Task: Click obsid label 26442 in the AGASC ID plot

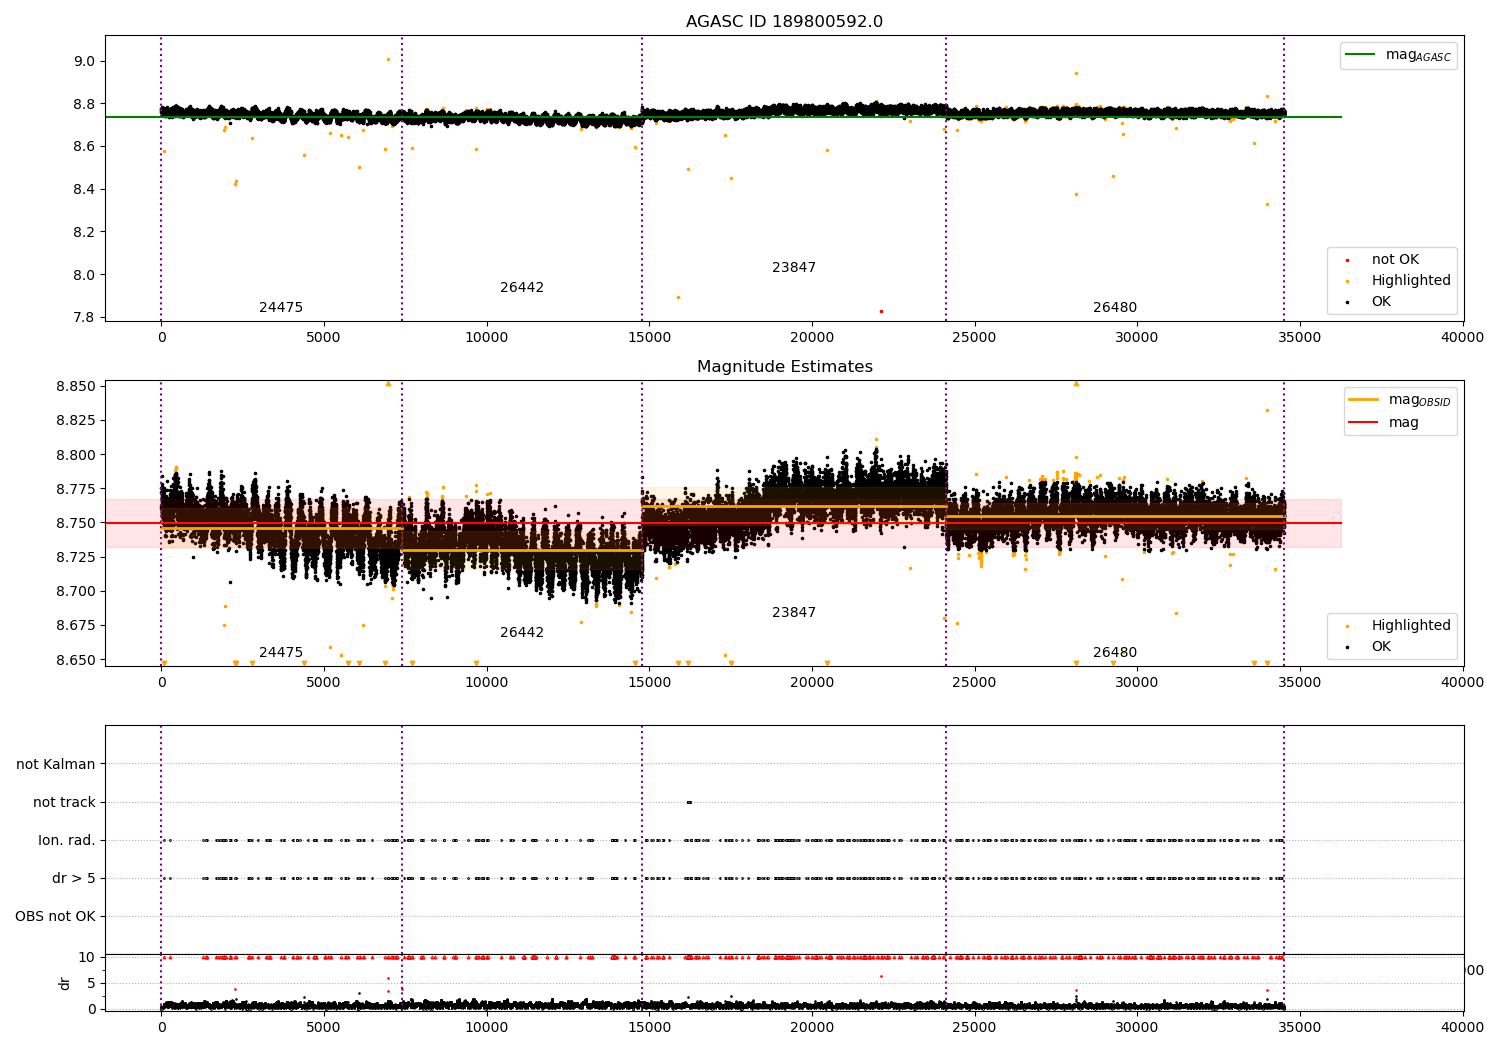Action: pos(522,288)
